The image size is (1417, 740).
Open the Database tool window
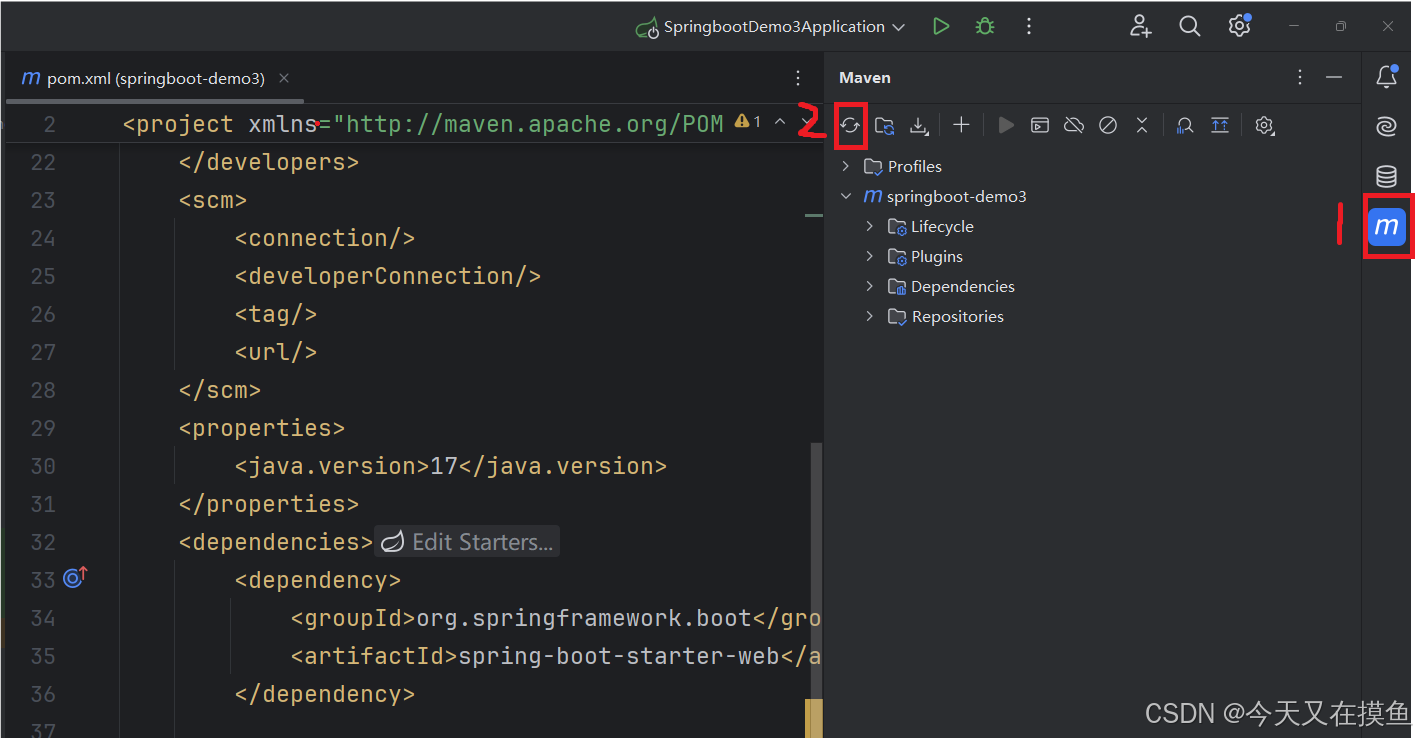pyautogui.click(x=1386, y=177)
